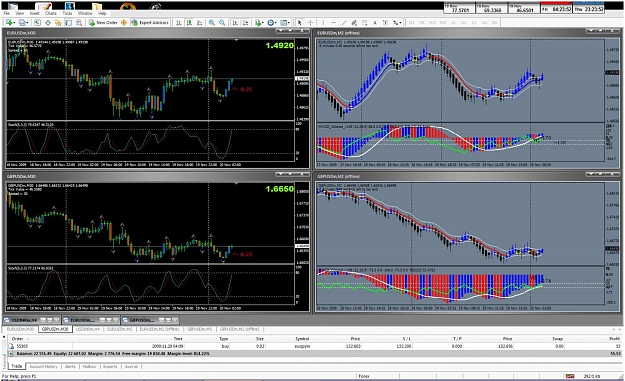Open the Experts terminal tab
Image resolution: width=625 pixels, height=381 pixels.
pyautogui.click(x=110, y=366)
